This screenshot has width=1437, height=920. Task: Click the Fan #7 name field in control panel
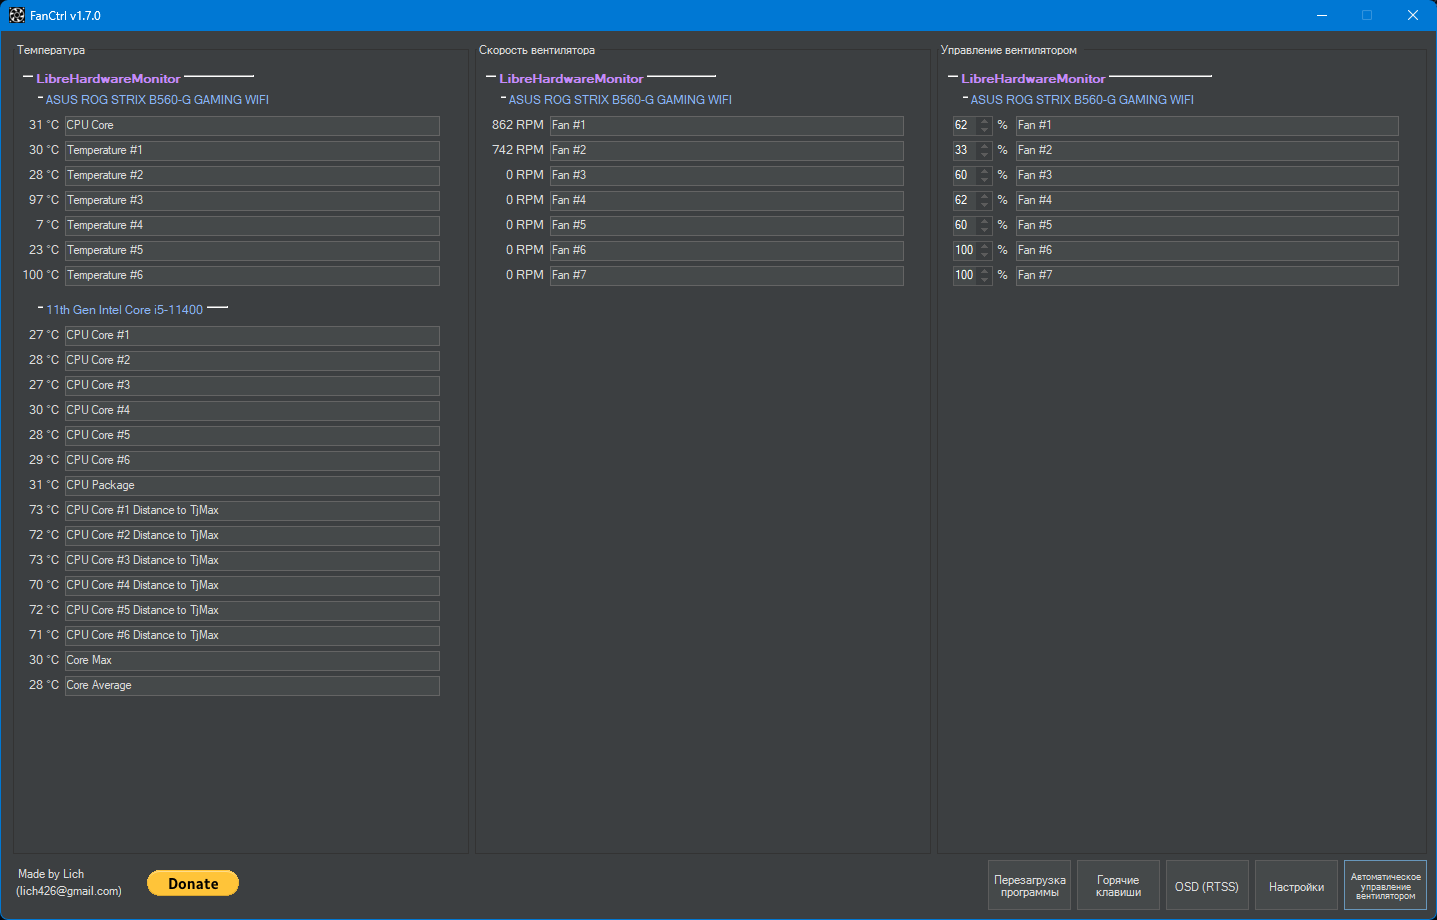click(1206, 275)
